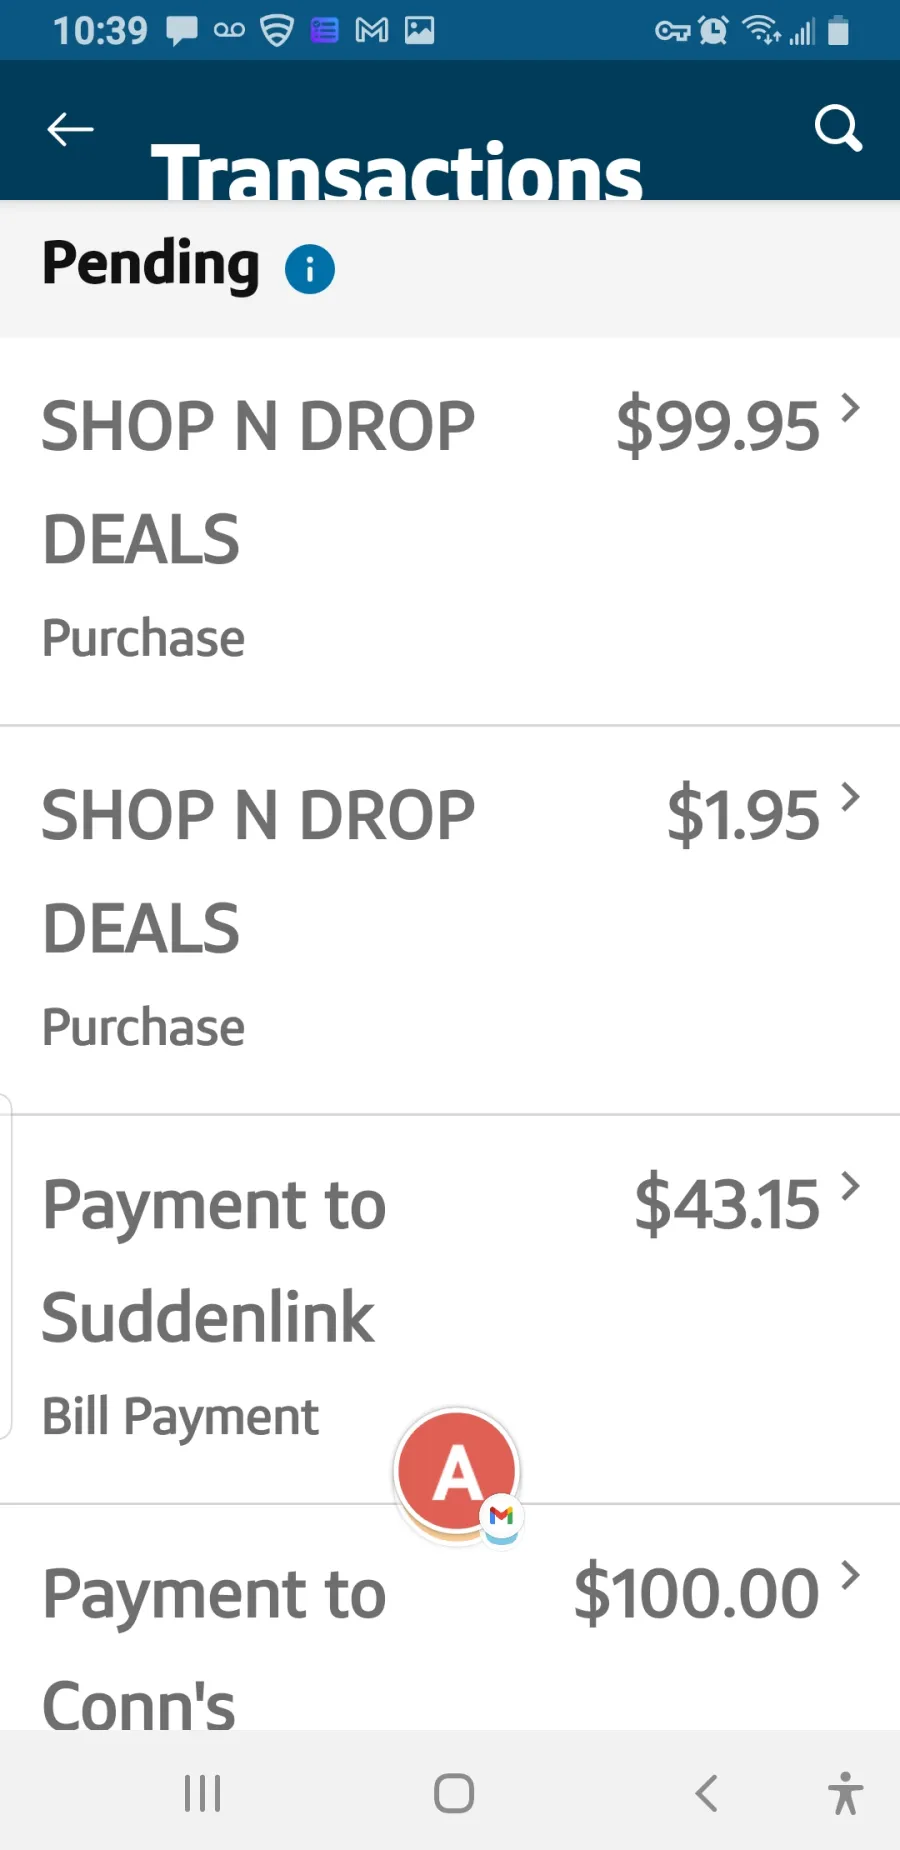
Task: Expand the $43.15 Suddenlink chevron
Action: coord(850,1185)
